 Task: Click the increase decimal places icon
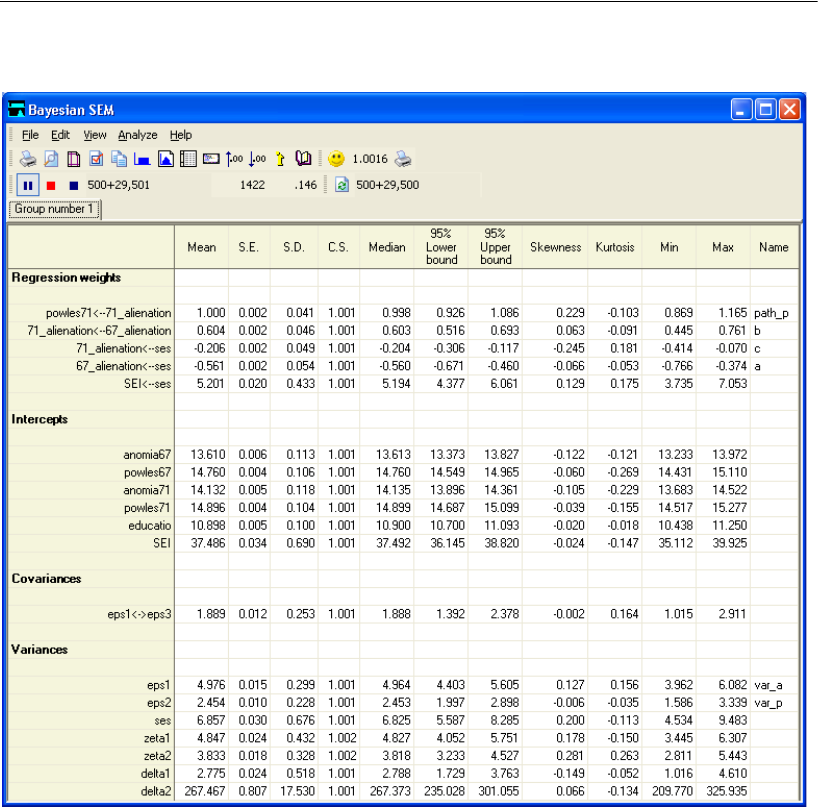click(x=235, y=159)
